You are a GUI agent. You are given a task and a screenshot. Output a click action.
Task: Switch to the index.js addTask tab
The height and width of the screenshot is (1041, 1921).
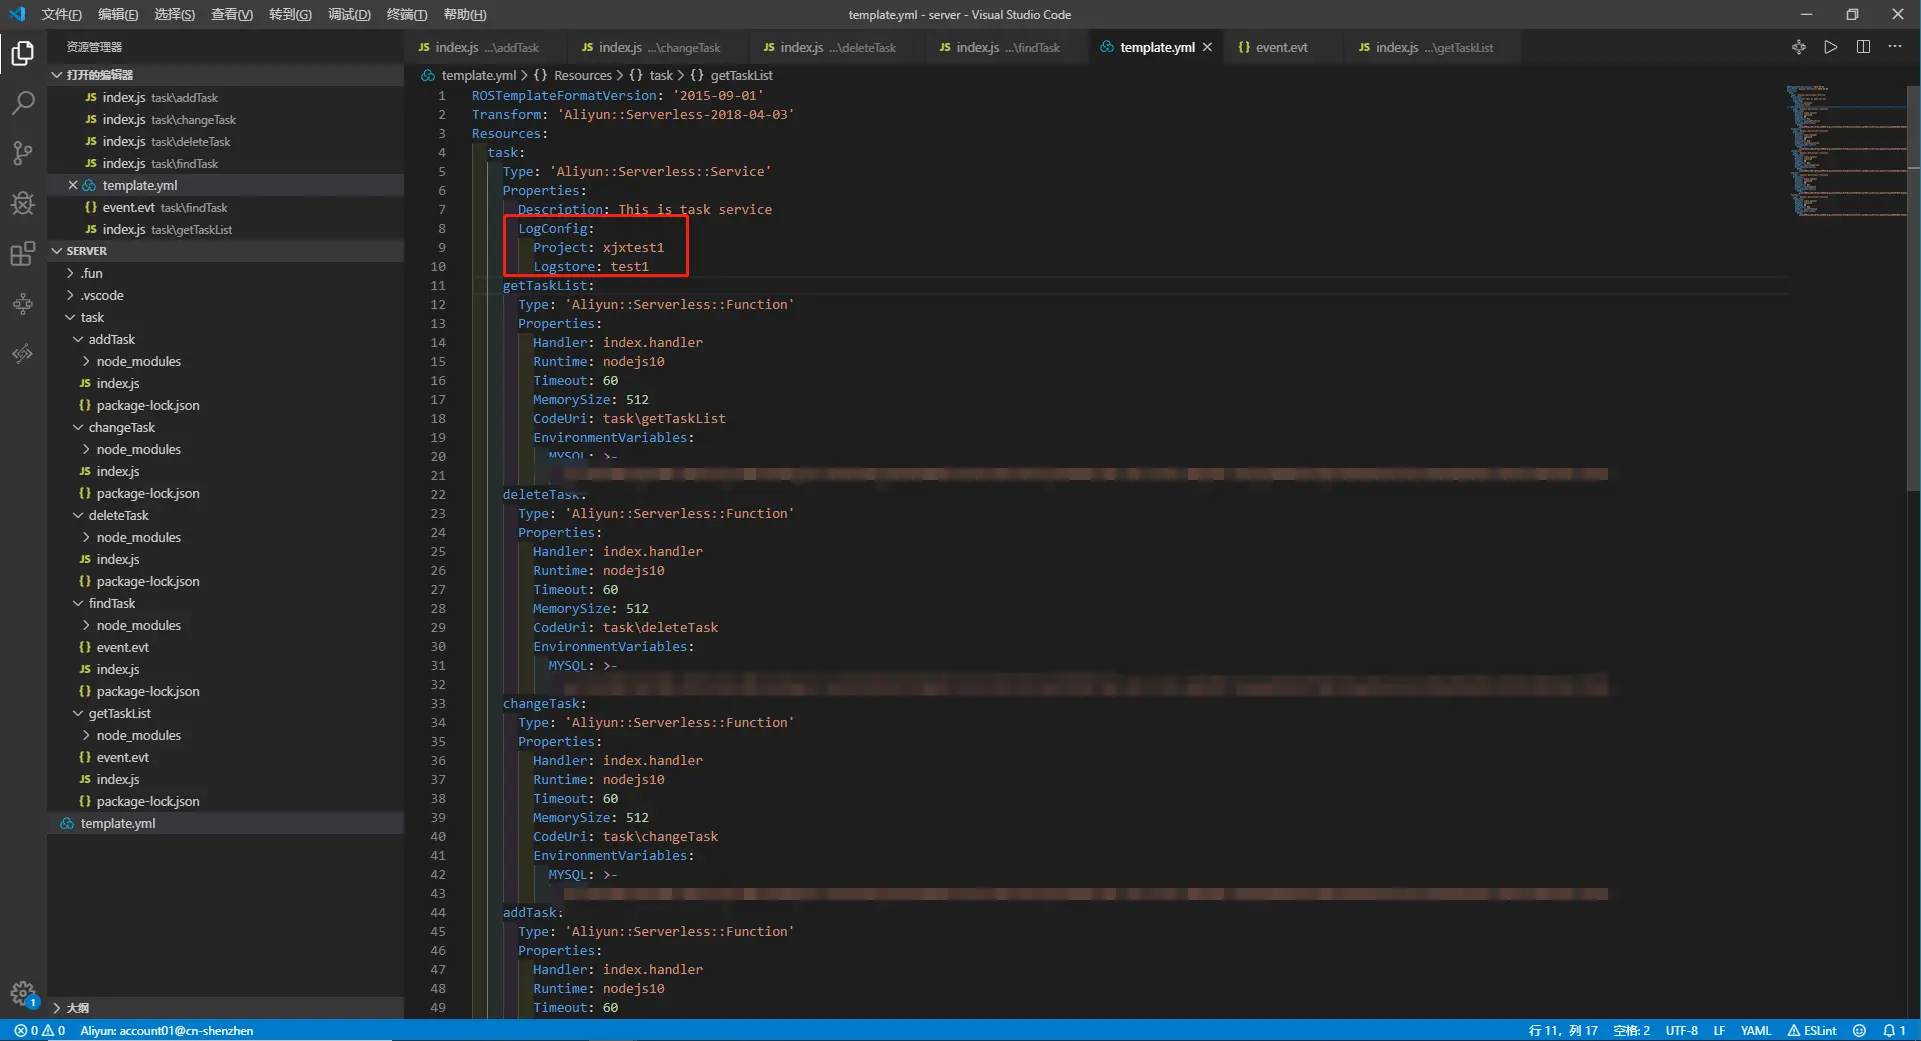tap(486, 47)
